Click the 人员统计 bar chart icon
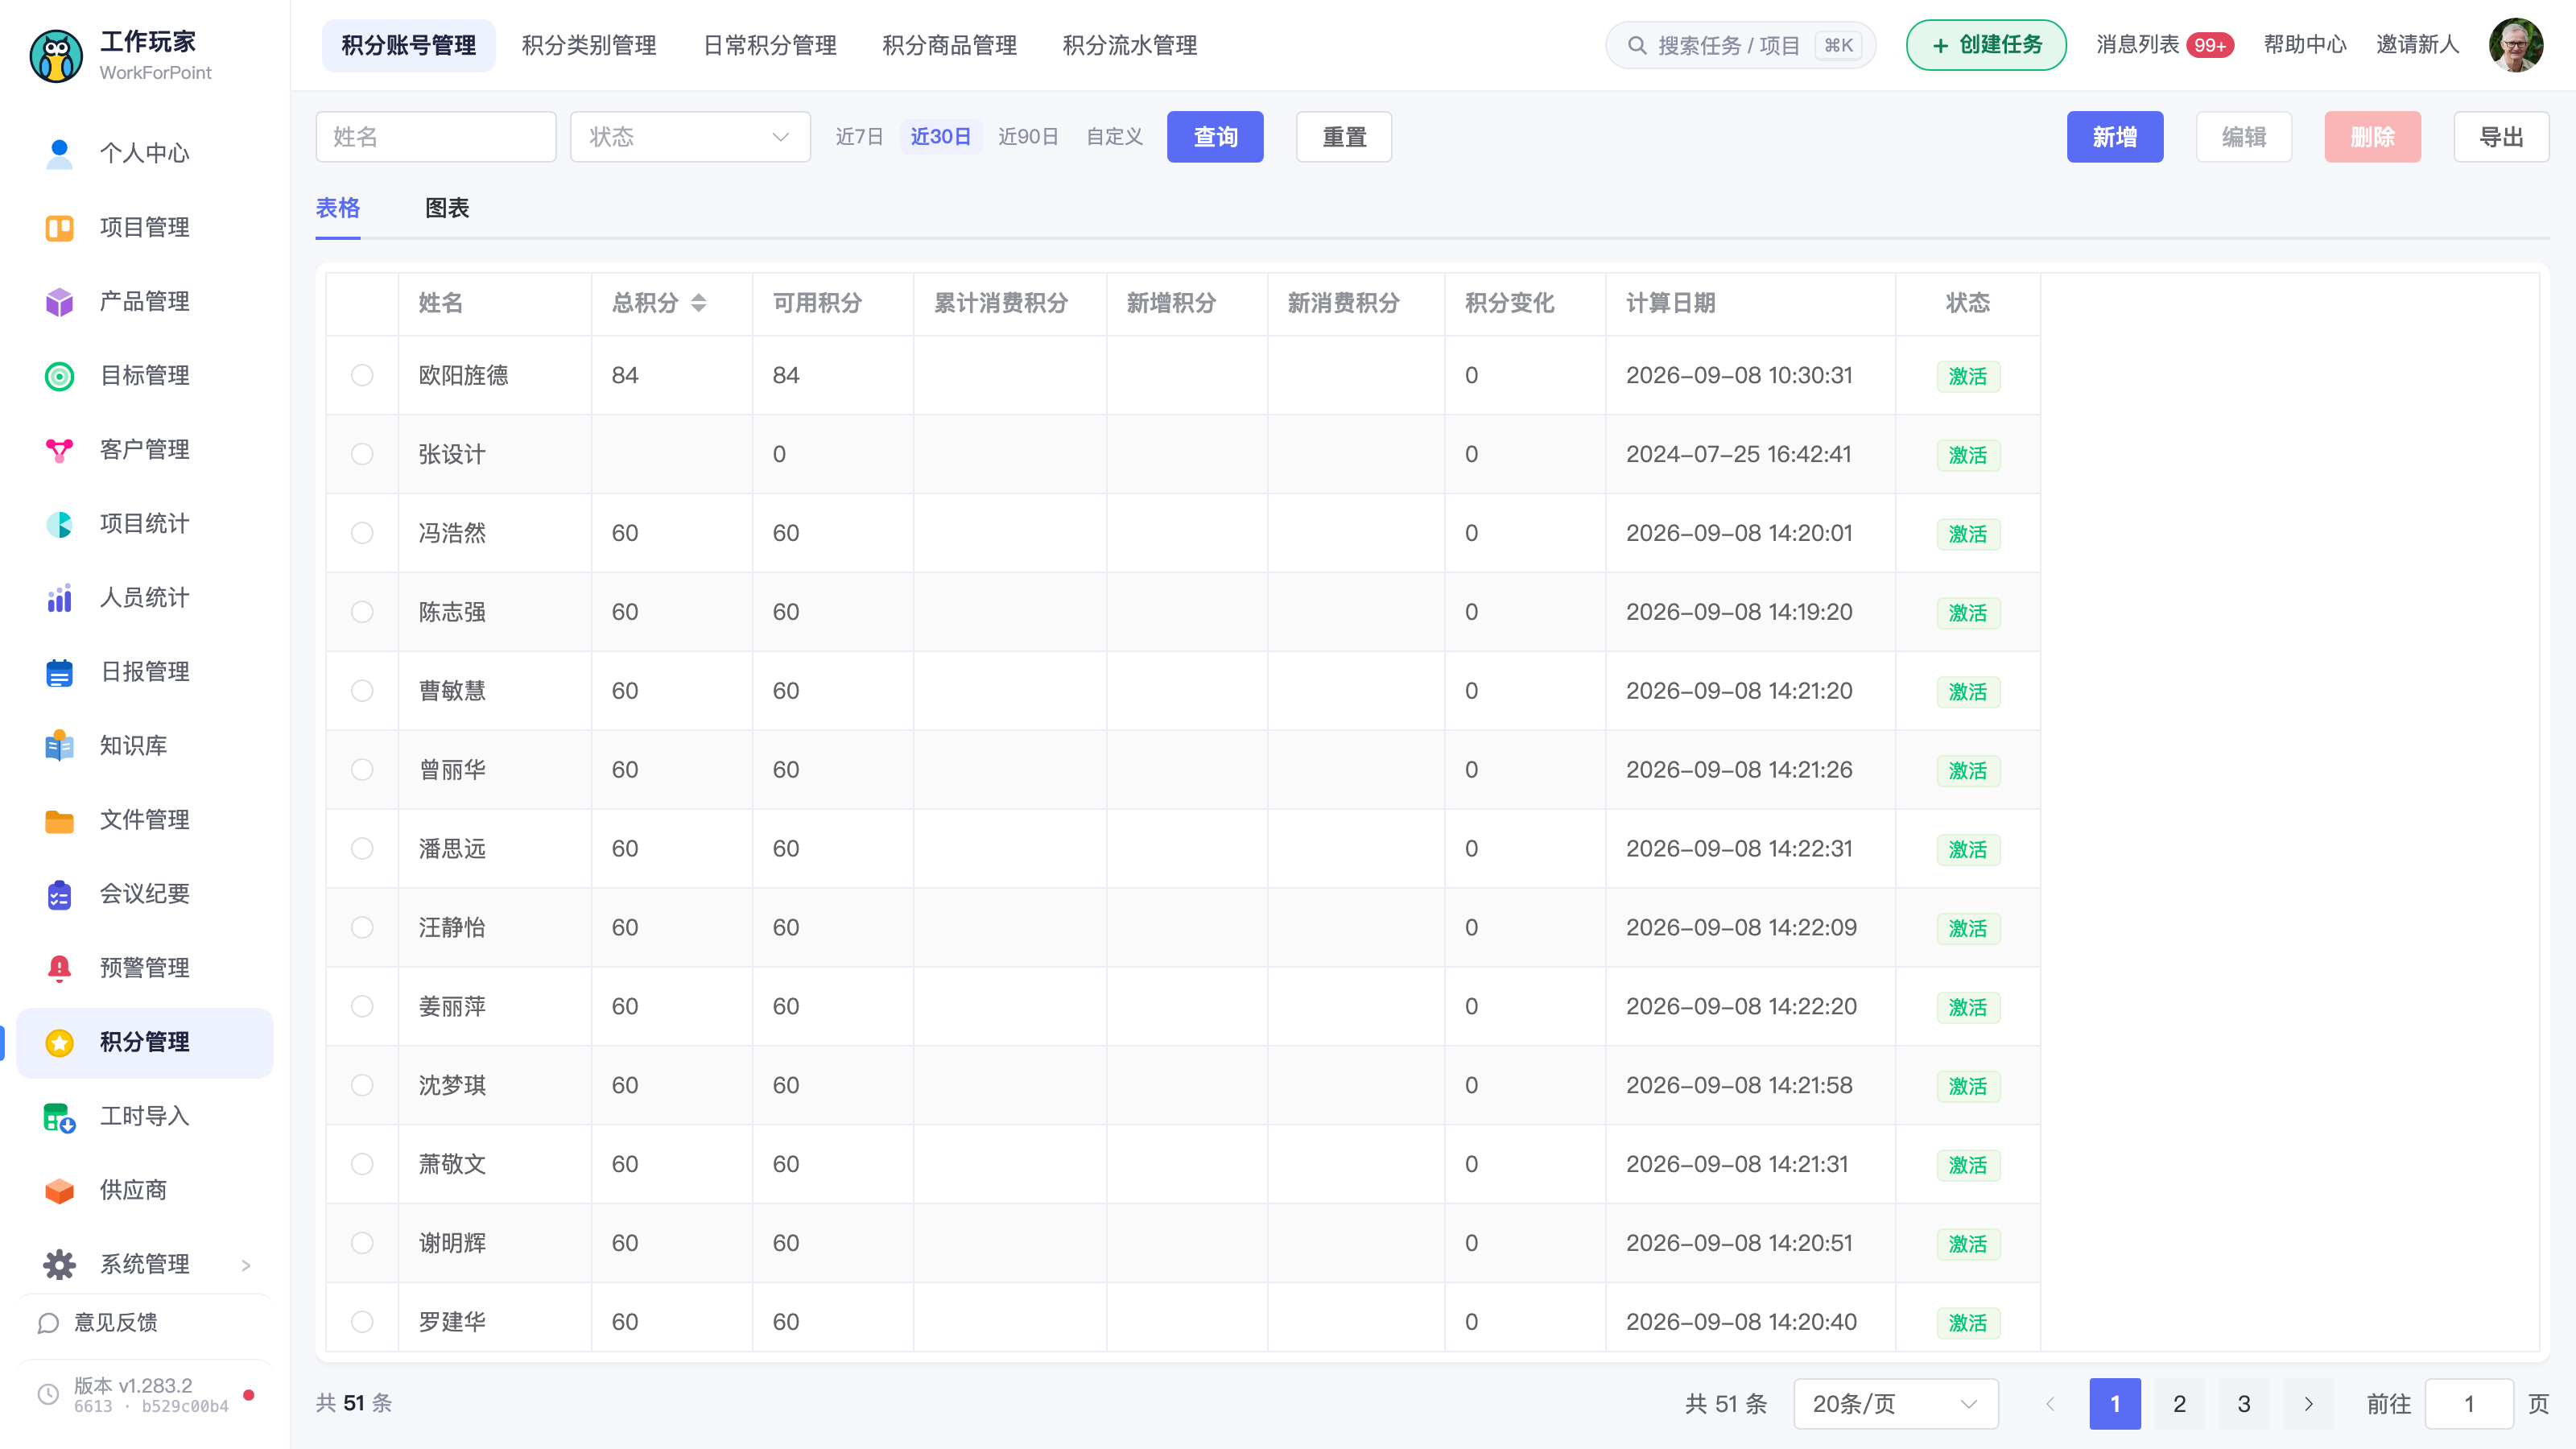Viewport: 2576px width, 1449px height. click(59, 597)
